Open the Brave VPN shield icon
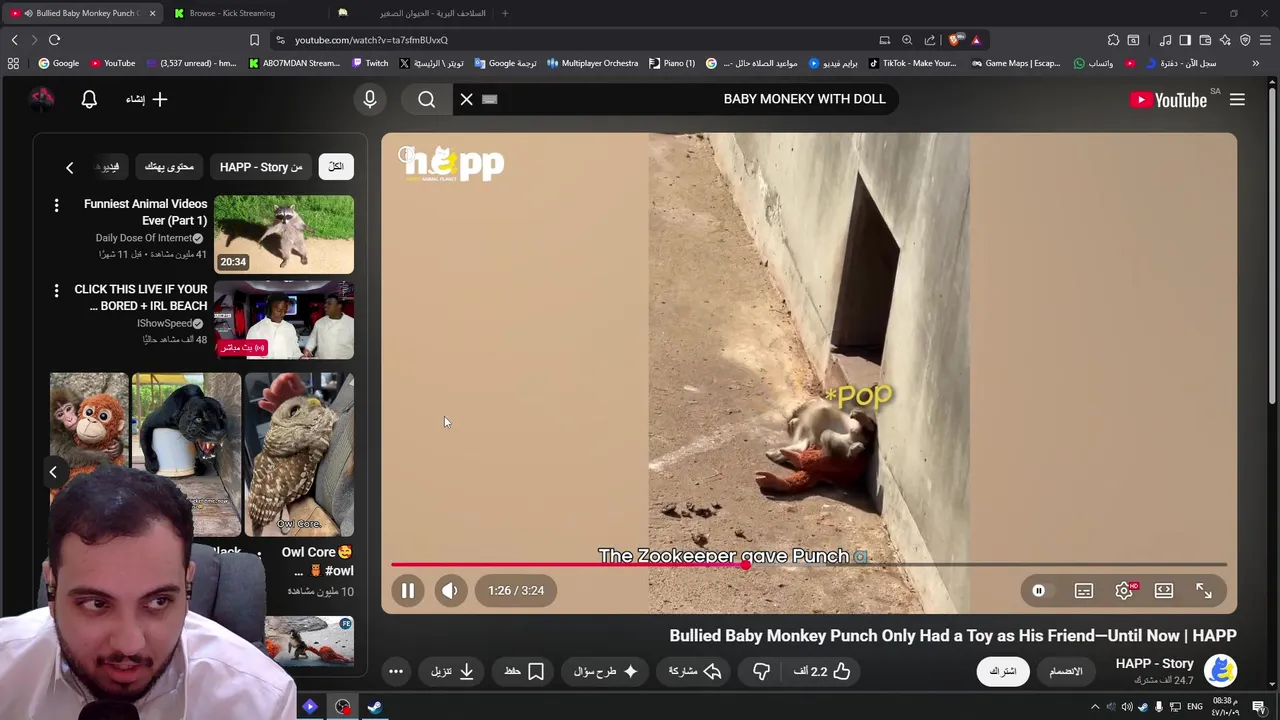 pos(1245,40)
